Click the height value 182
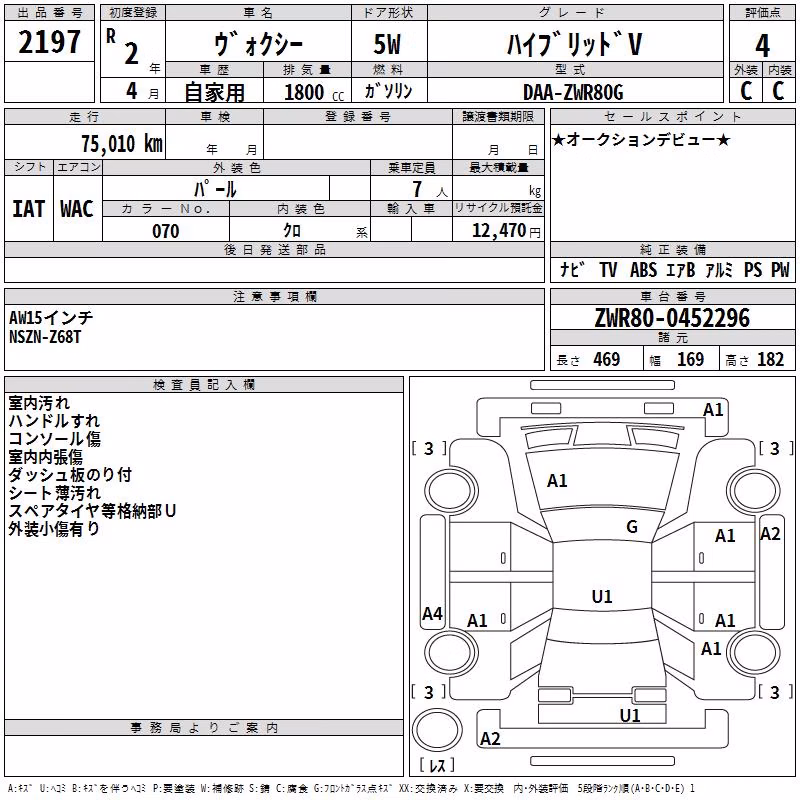 [770, 360]
